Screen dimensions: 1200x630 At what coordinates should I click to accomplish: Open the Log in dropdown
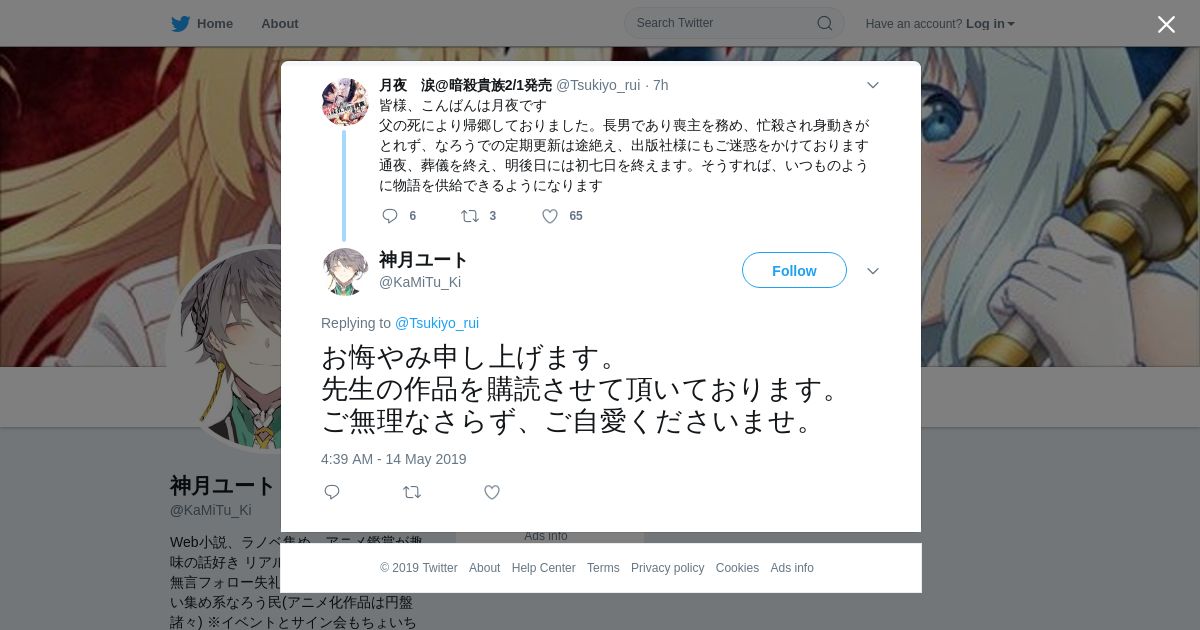coord(990,24)
